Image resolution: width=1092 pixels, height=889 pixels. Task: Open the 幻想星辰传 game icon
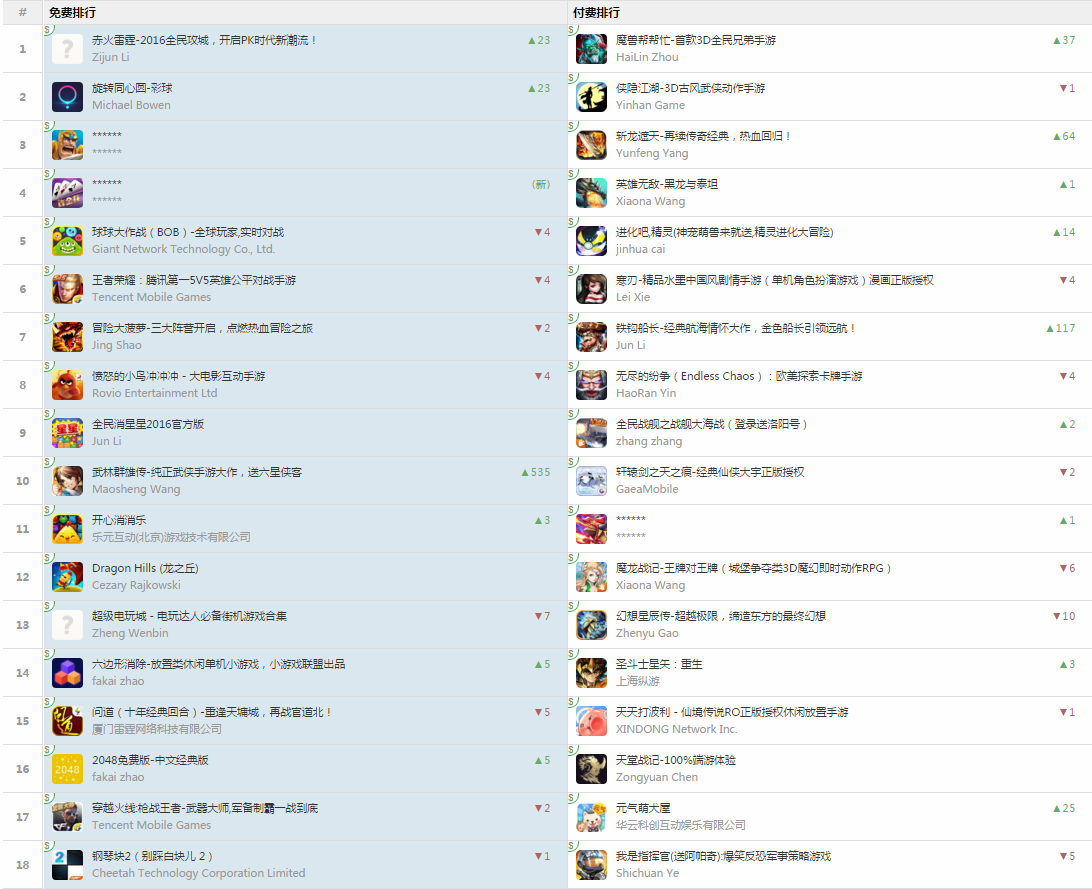point(591,625)
